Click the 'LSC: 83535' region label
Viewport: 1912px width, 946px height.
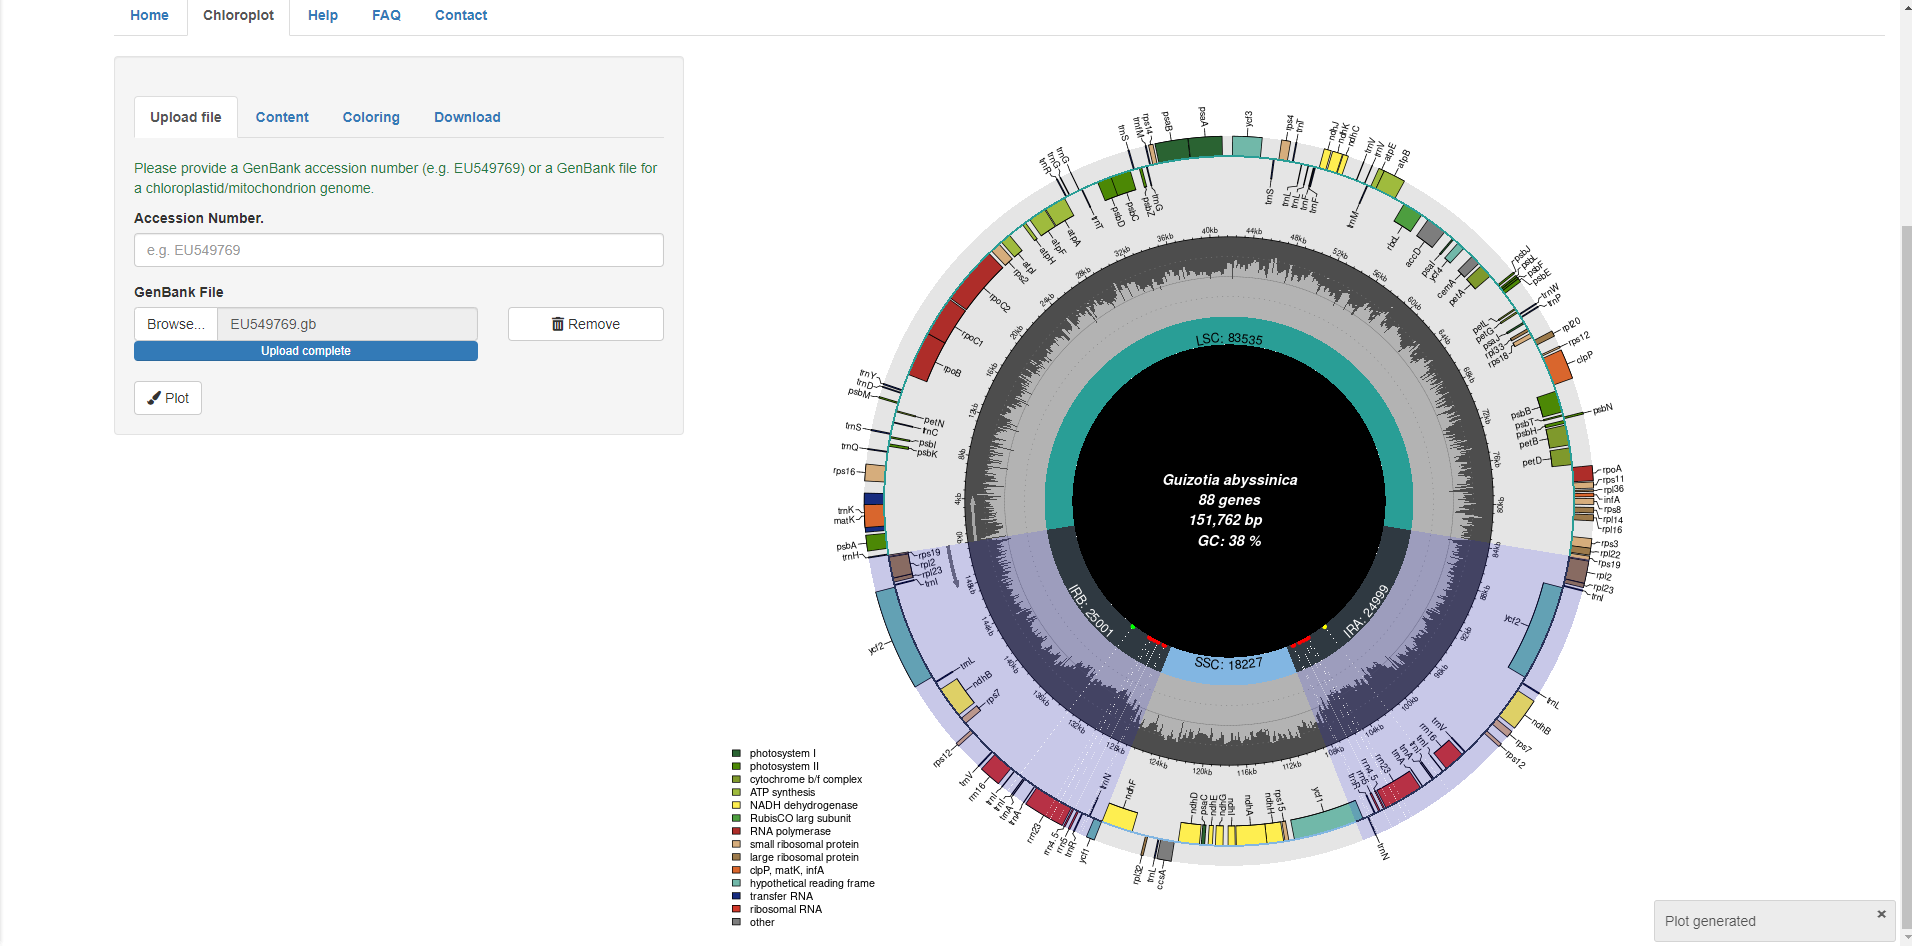(1229, 339)
